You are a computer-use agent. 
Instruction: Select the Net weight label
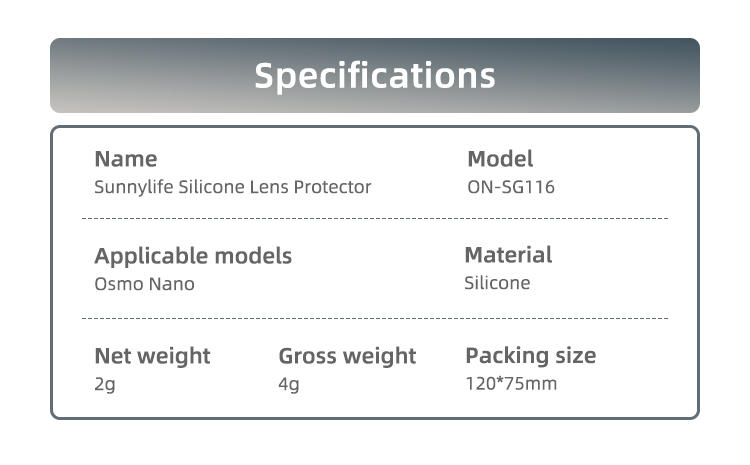(x=152, y=355)
